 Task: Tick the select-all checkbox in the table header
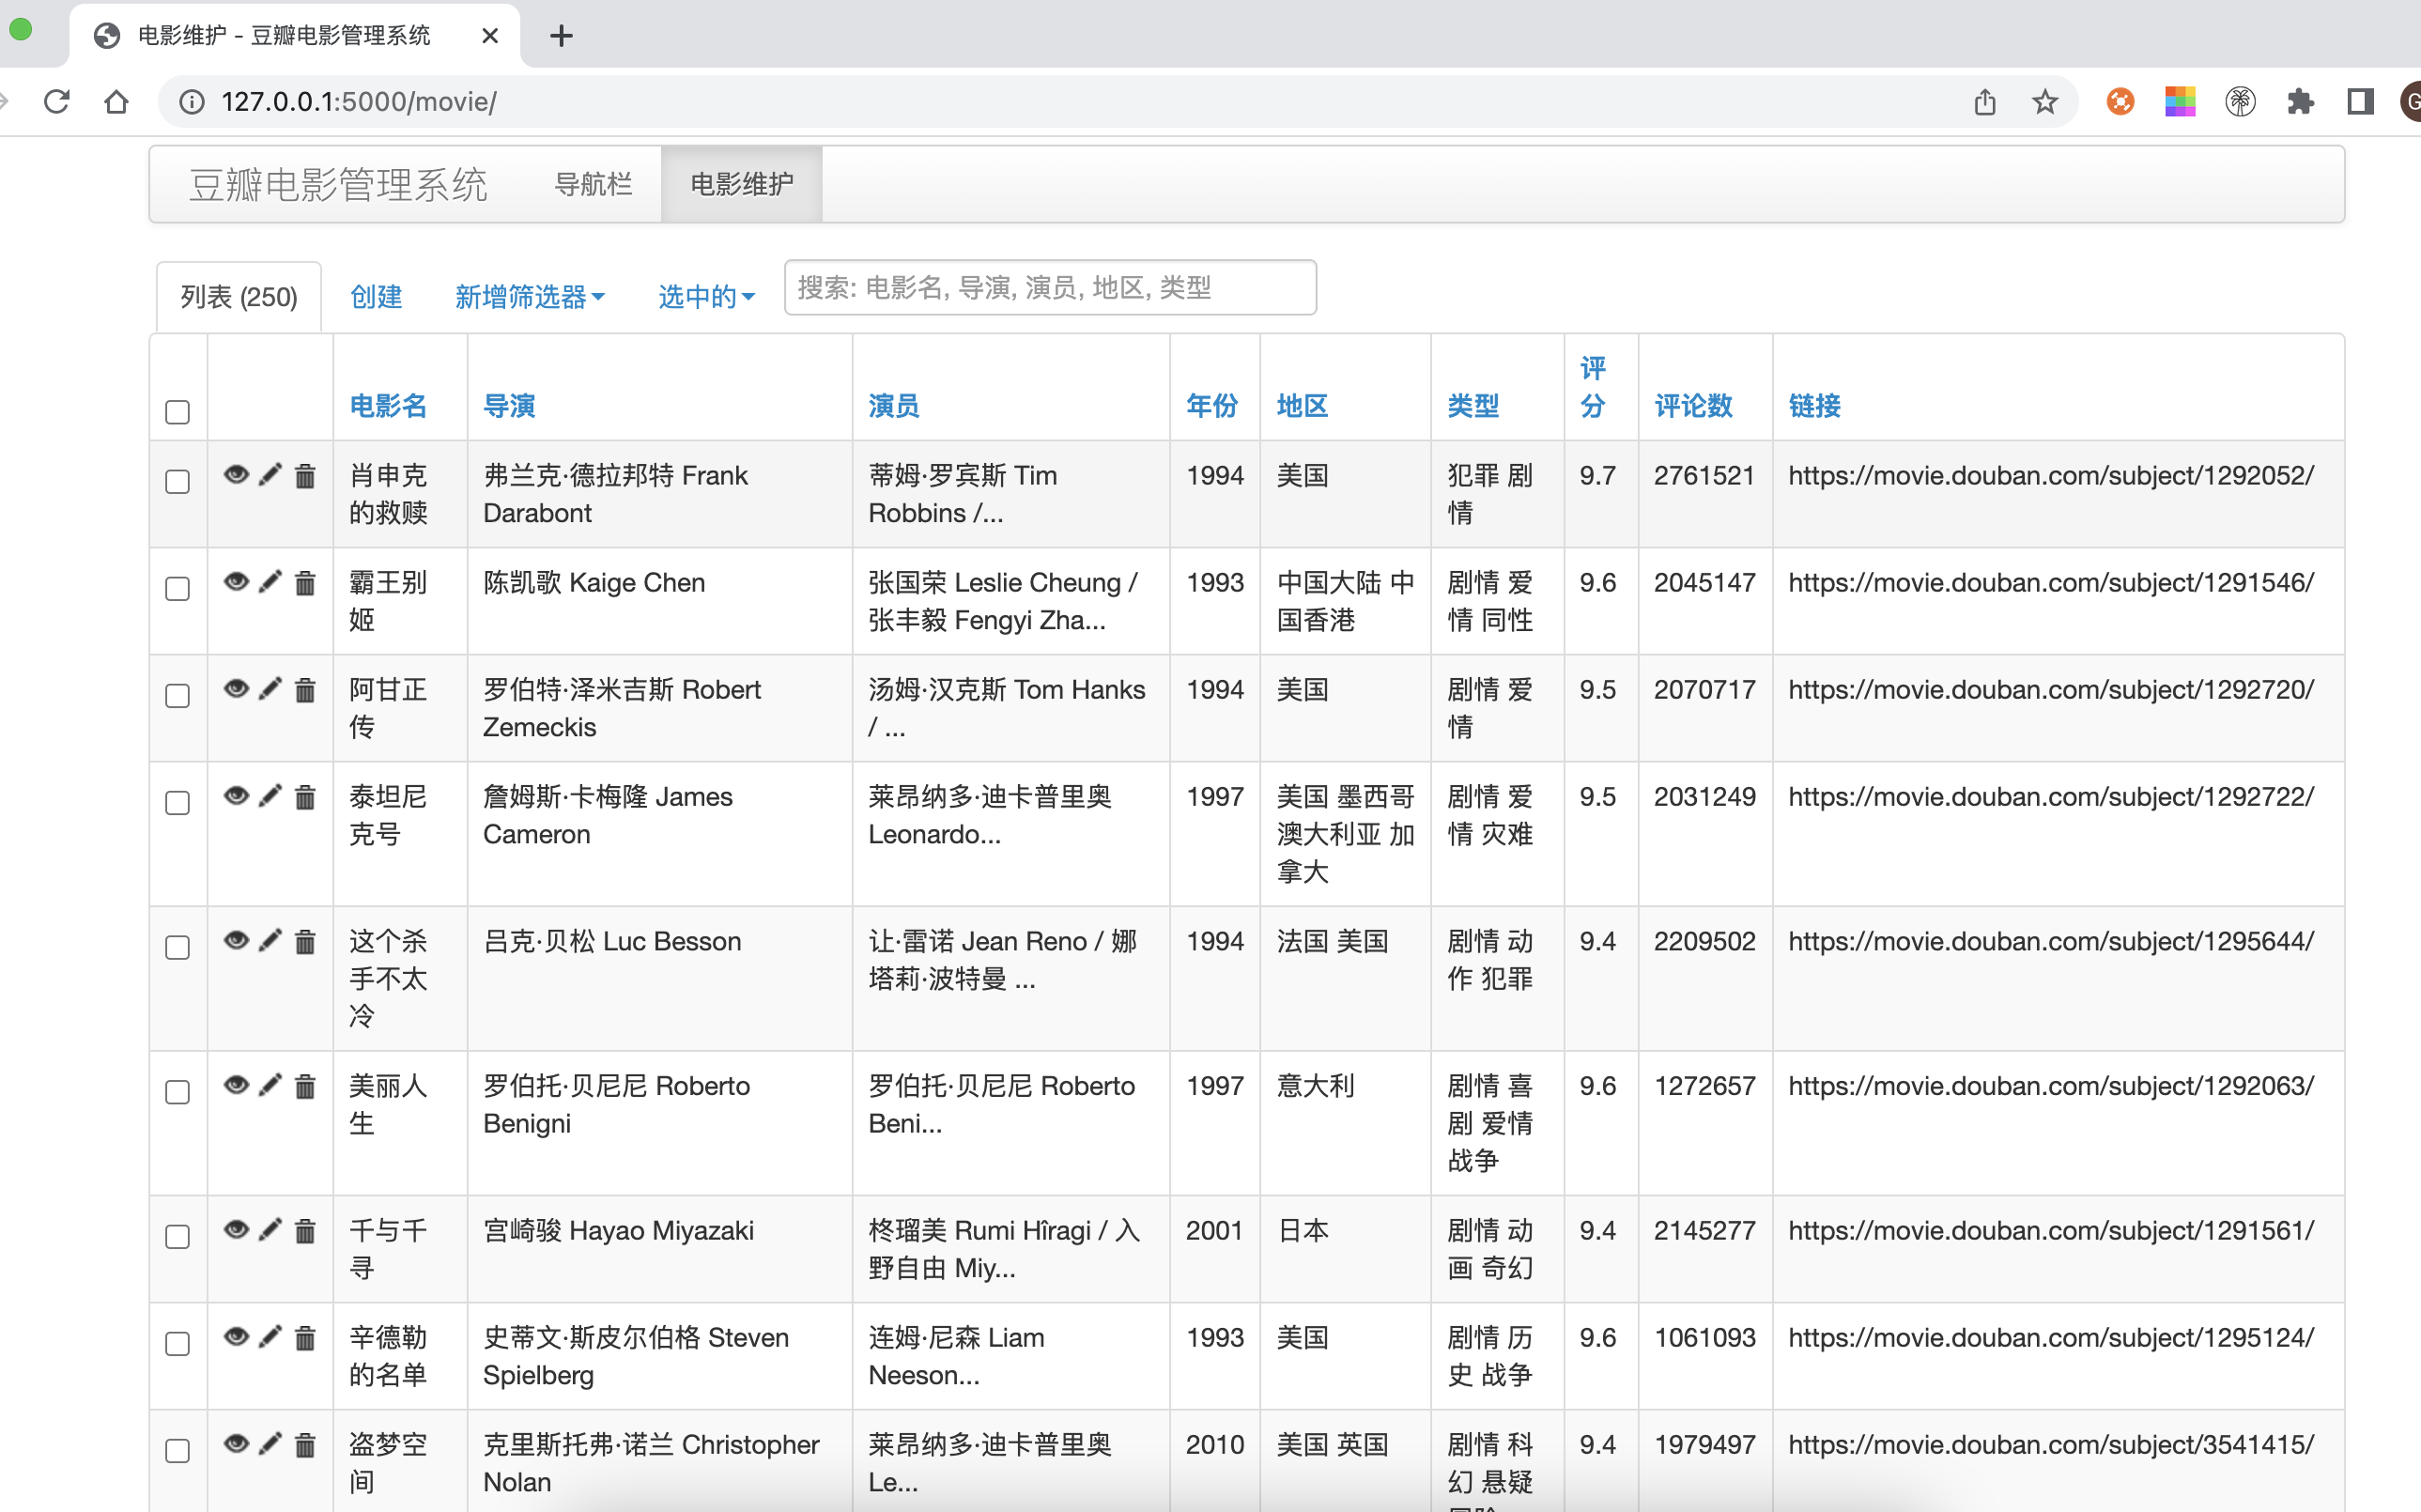(177, 412)
